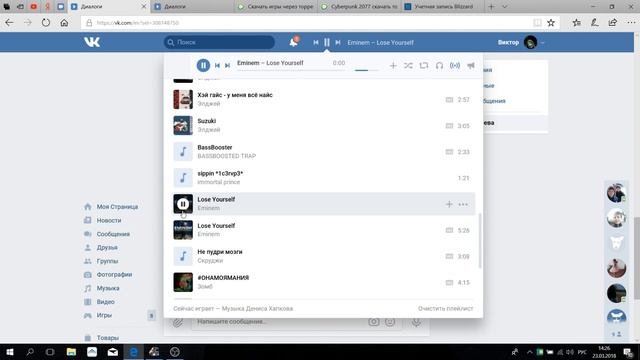Screen dimensions: 640x360
Task: Add current track with the plus icon
Action: [393, 65]
